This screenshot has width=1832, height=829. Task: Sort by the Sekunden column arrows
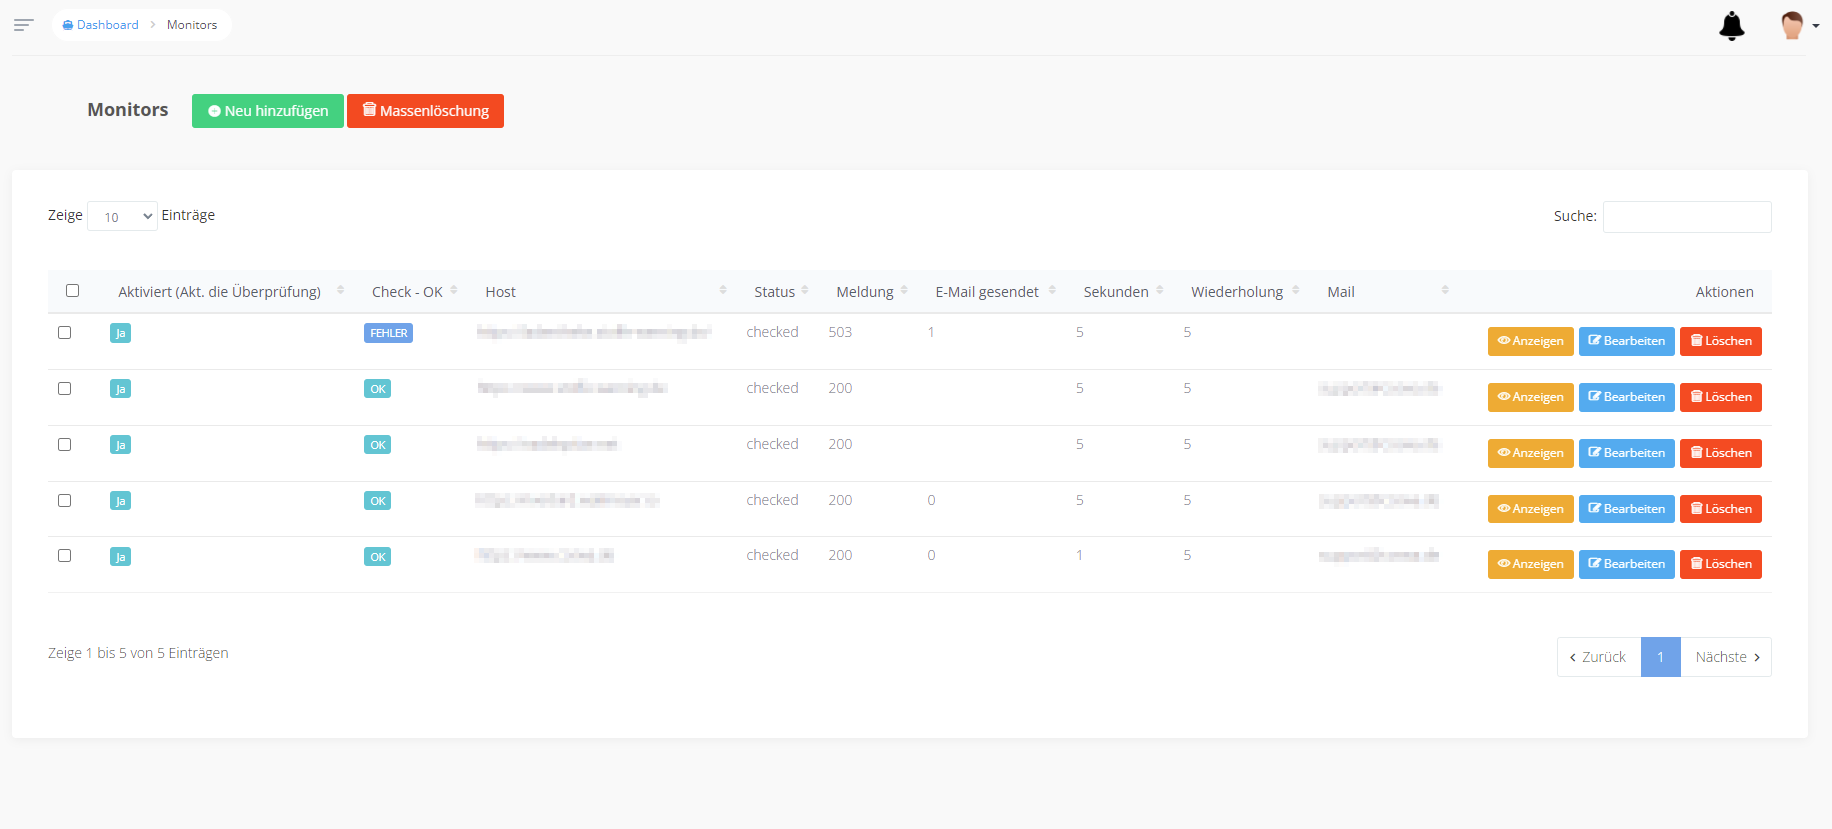[x=1159, y=291]
